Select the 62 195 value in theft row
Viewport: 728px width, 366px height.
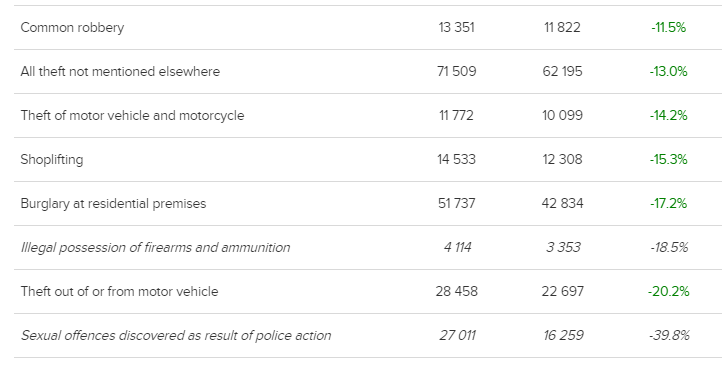click(562, 71)
